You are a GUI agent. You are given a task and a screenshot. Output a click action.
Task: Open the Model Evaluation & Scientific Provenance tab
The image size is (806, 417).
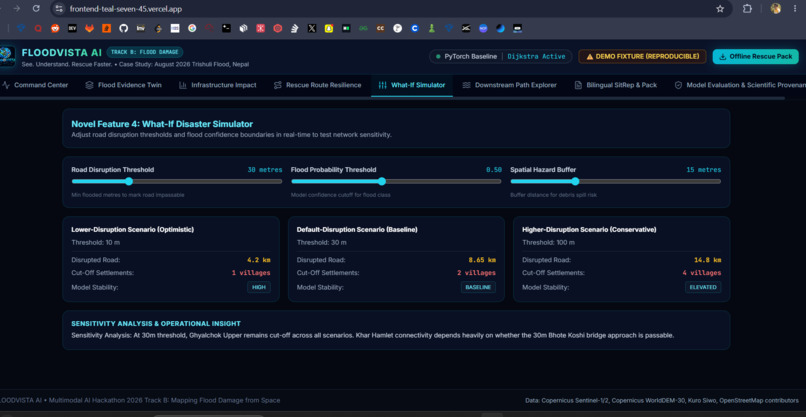[739, 85]
